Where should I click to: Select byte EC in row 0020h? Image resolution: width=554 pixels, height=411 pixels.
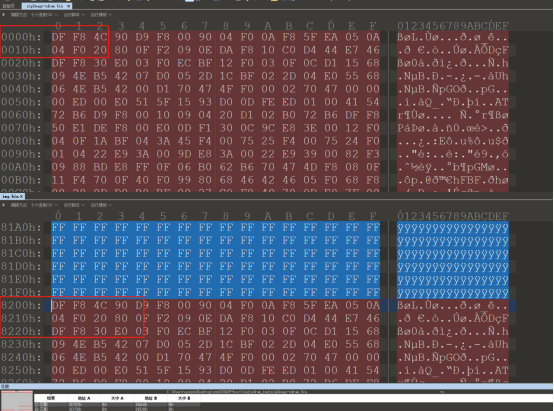pos(184,63)
